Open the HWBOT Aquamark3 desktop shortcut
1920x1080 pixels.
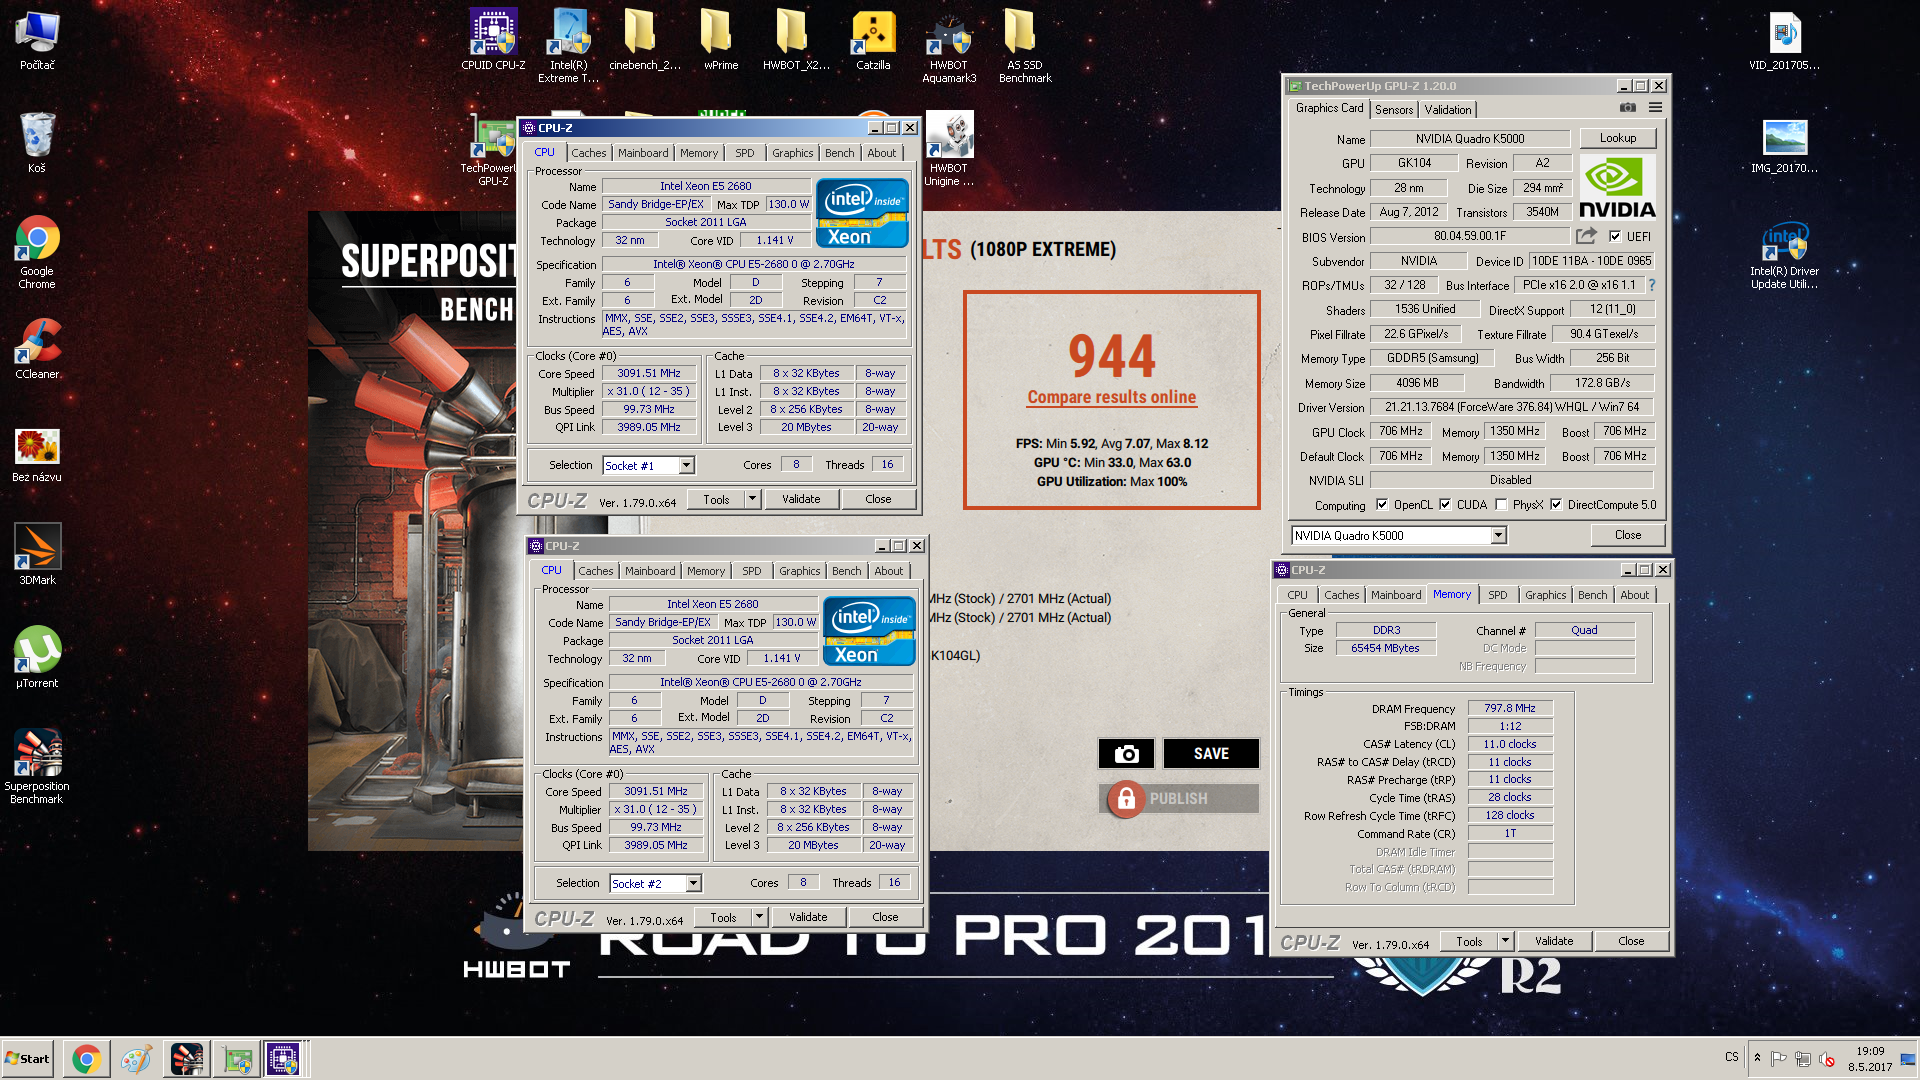pos(949,46)
